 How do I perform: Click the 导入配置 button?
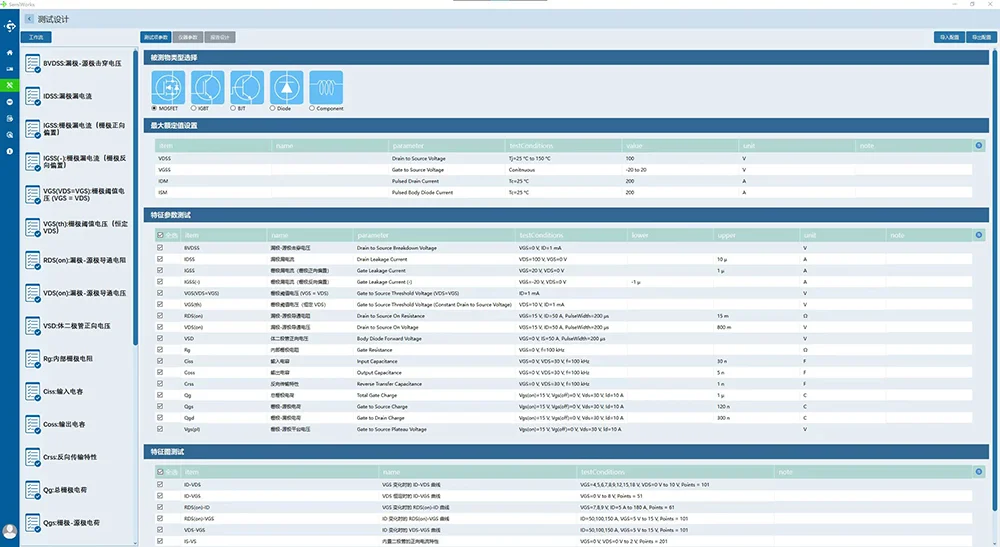(947, 37)
